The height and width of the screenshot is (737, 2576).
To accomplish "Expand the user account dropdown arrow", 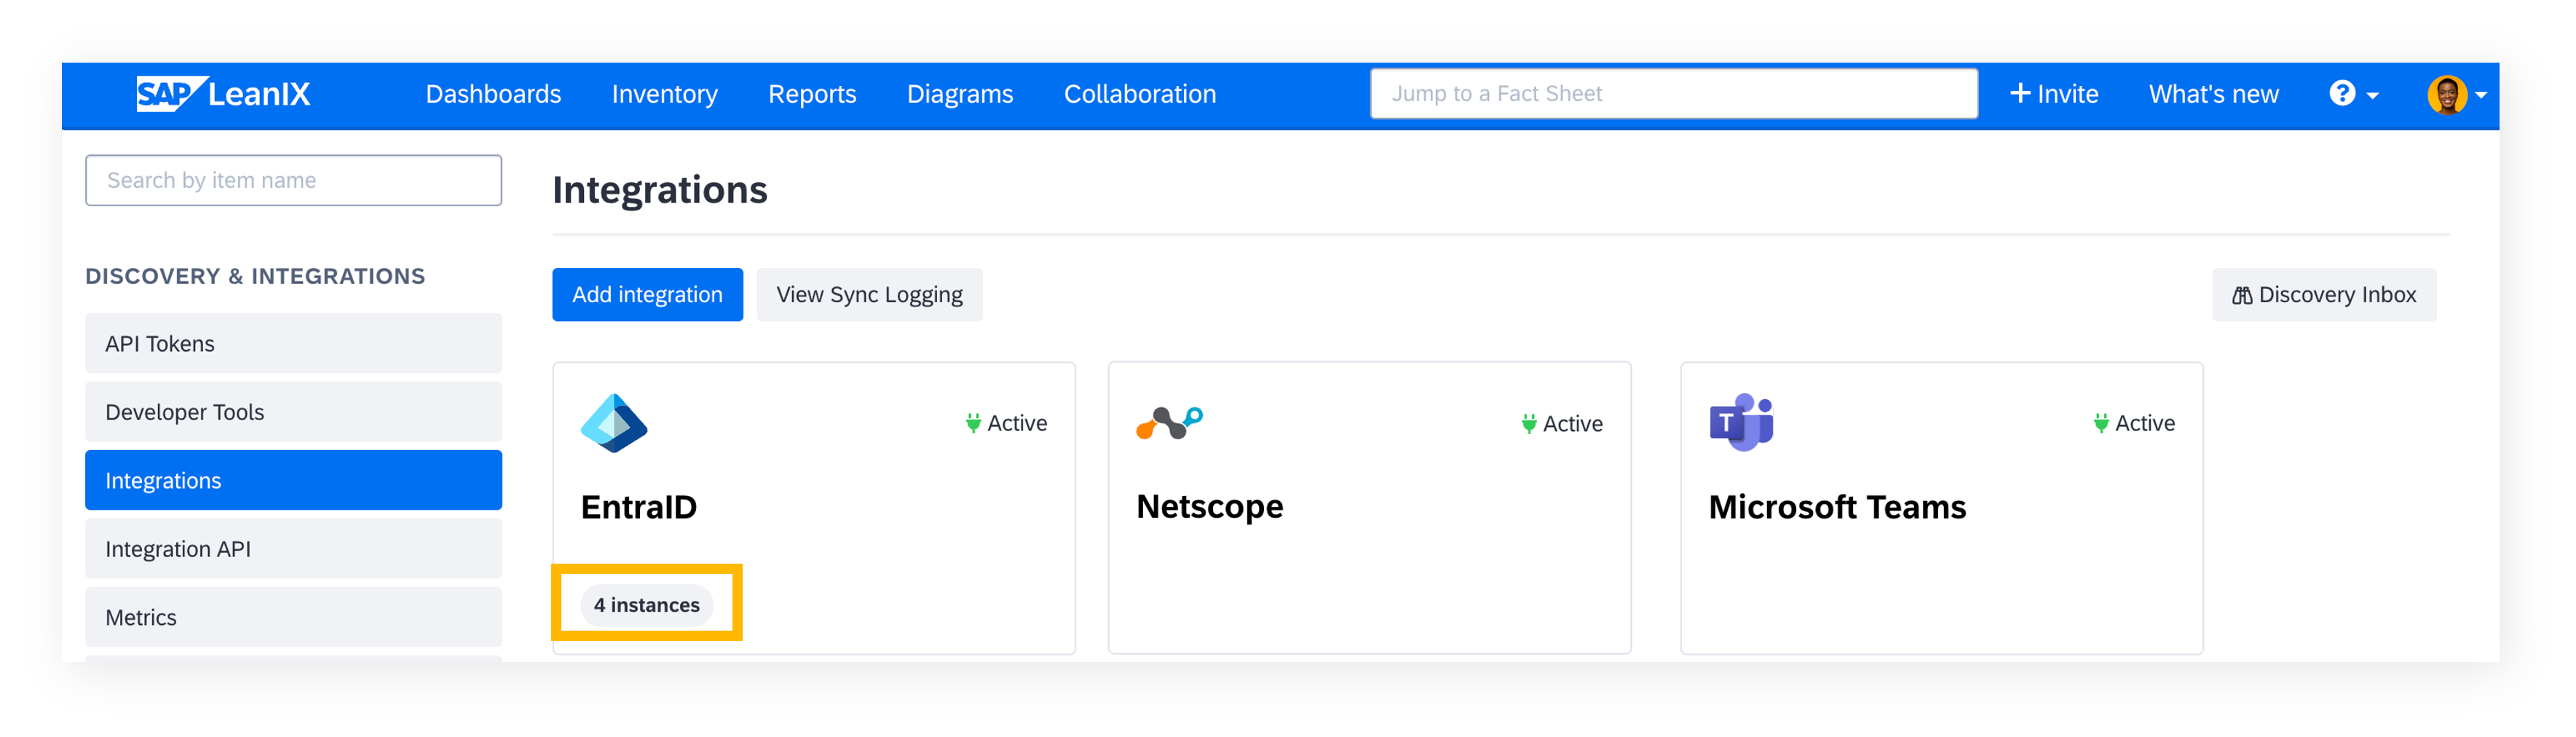I will [2481, 96].
